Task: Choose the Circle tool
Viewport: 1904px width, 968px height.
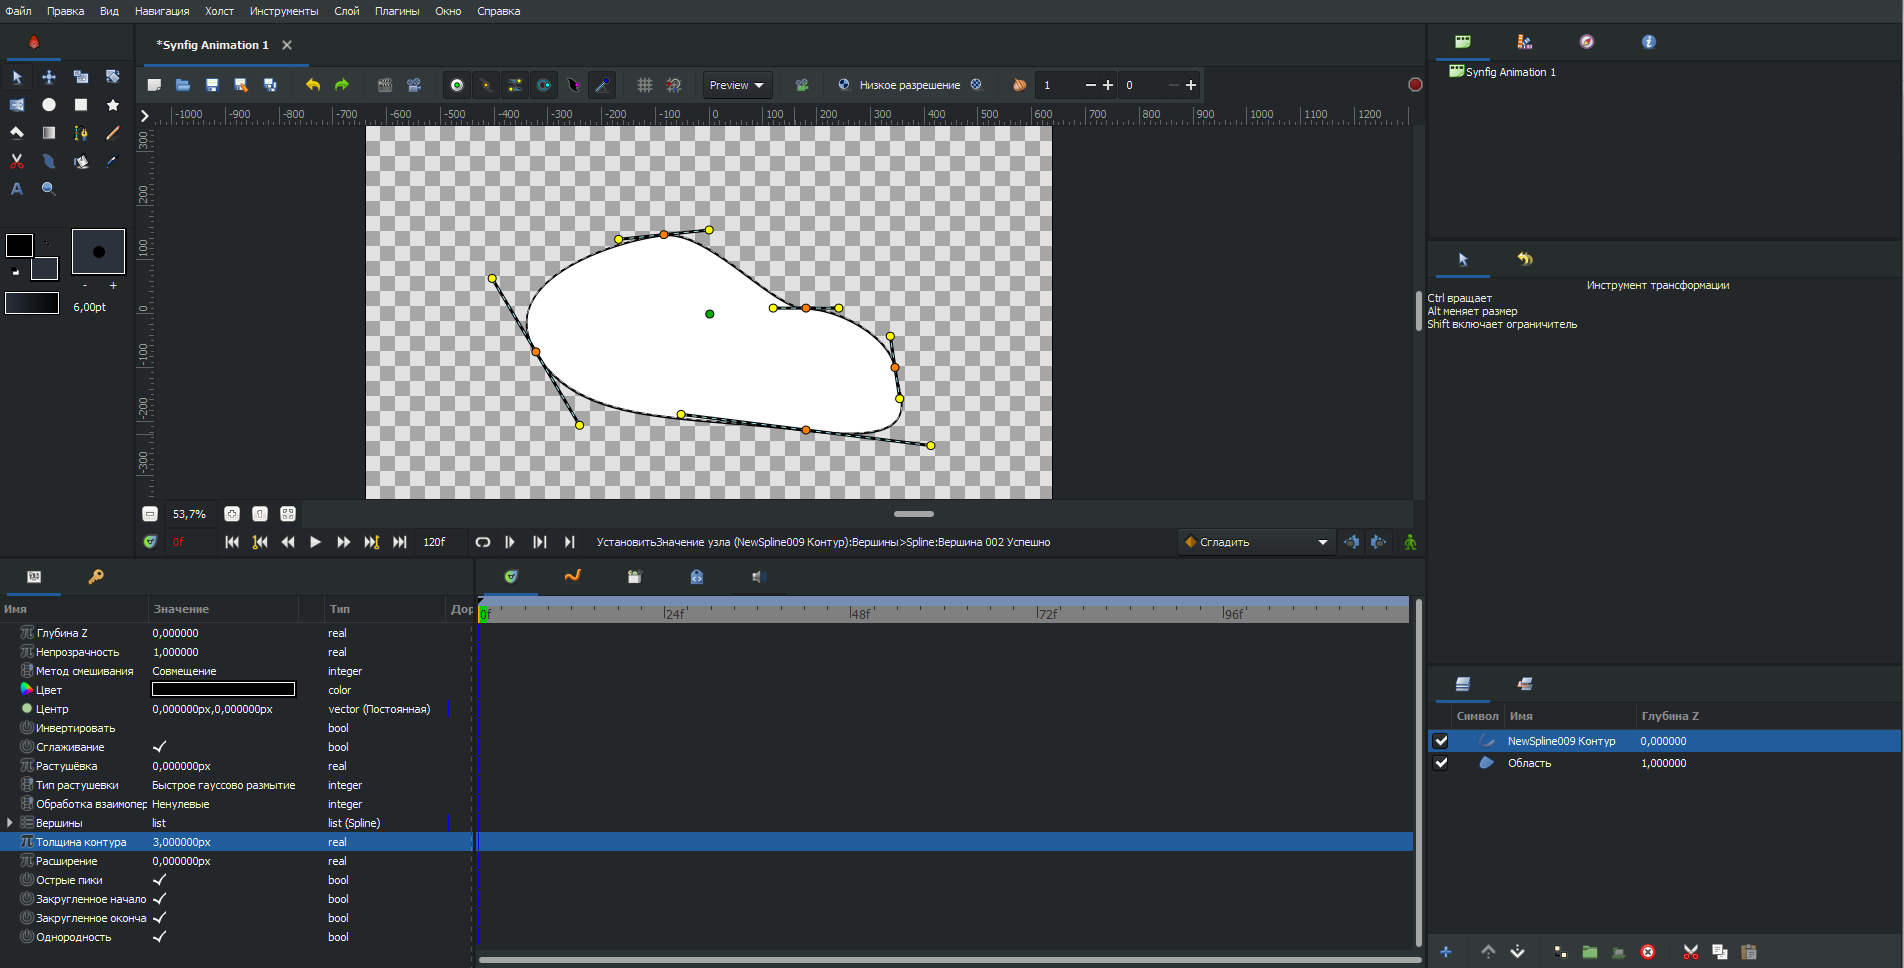Action: (49, 105)
